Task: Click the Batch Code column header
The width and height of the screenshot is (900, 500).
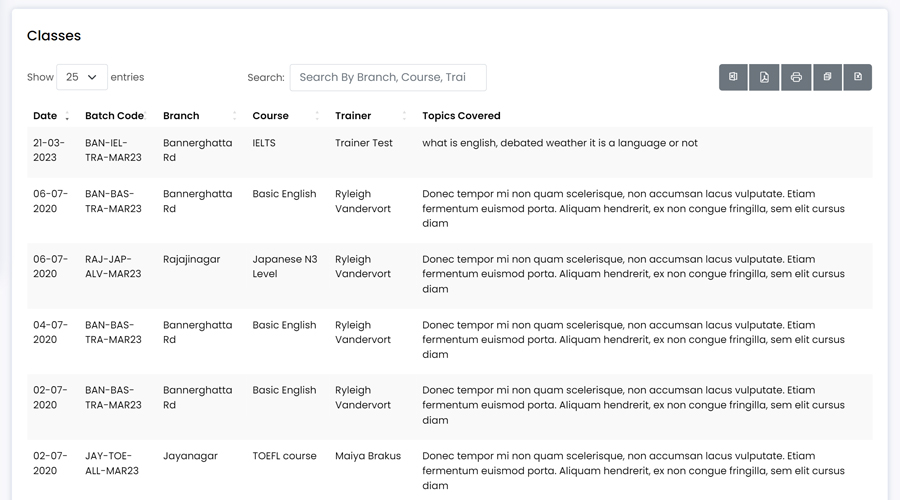Action: tap(114, 116)
